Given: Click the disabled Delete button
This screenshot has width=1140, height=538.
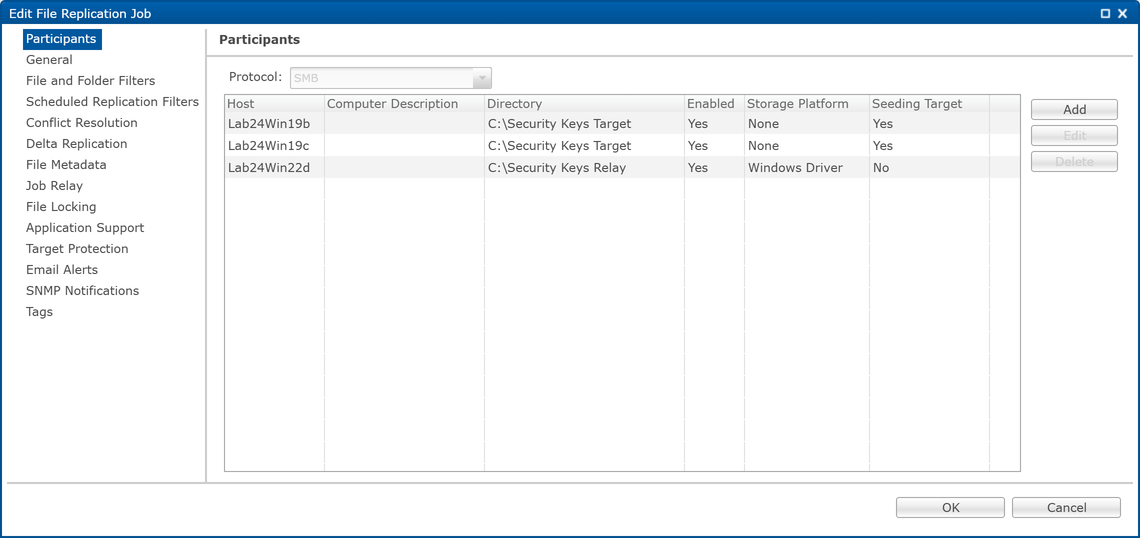Looking at the screenshot, I should [1074, 161].
